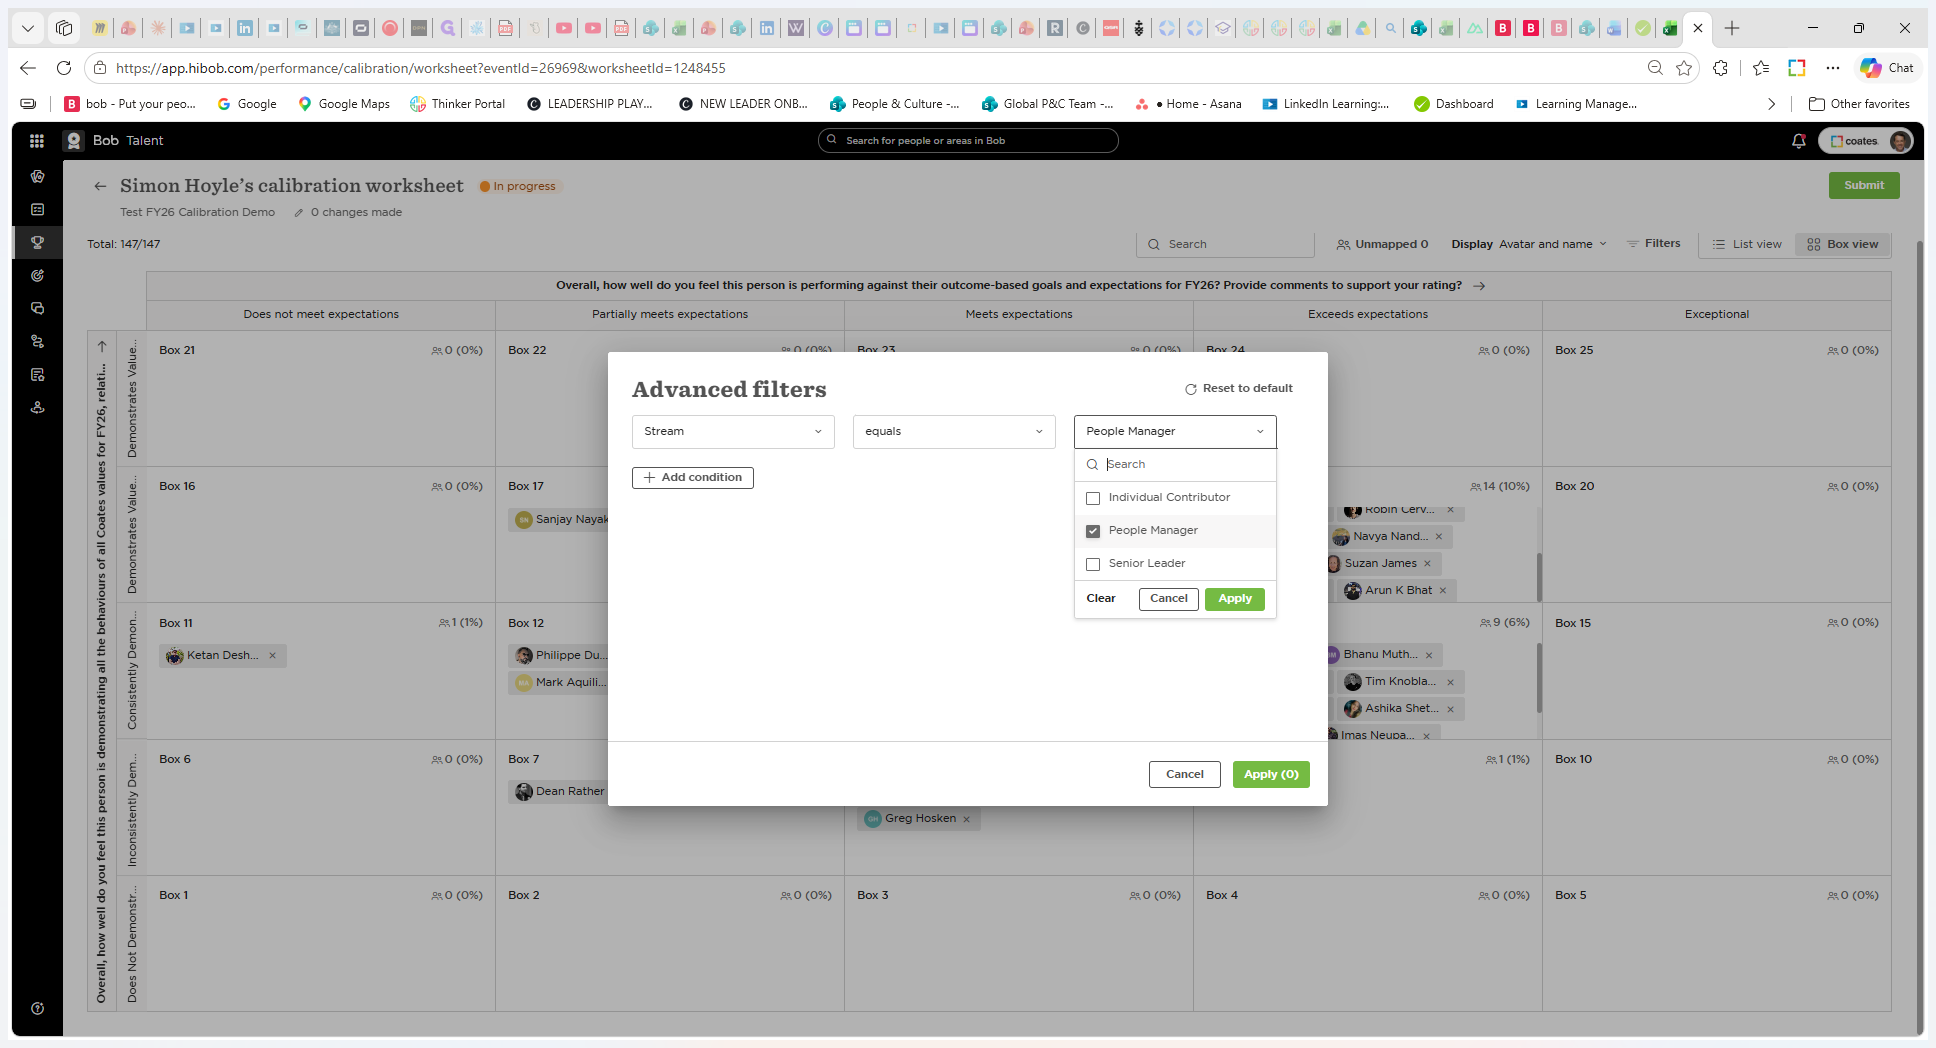Expand the Stream field dropdown

[733, 432]
